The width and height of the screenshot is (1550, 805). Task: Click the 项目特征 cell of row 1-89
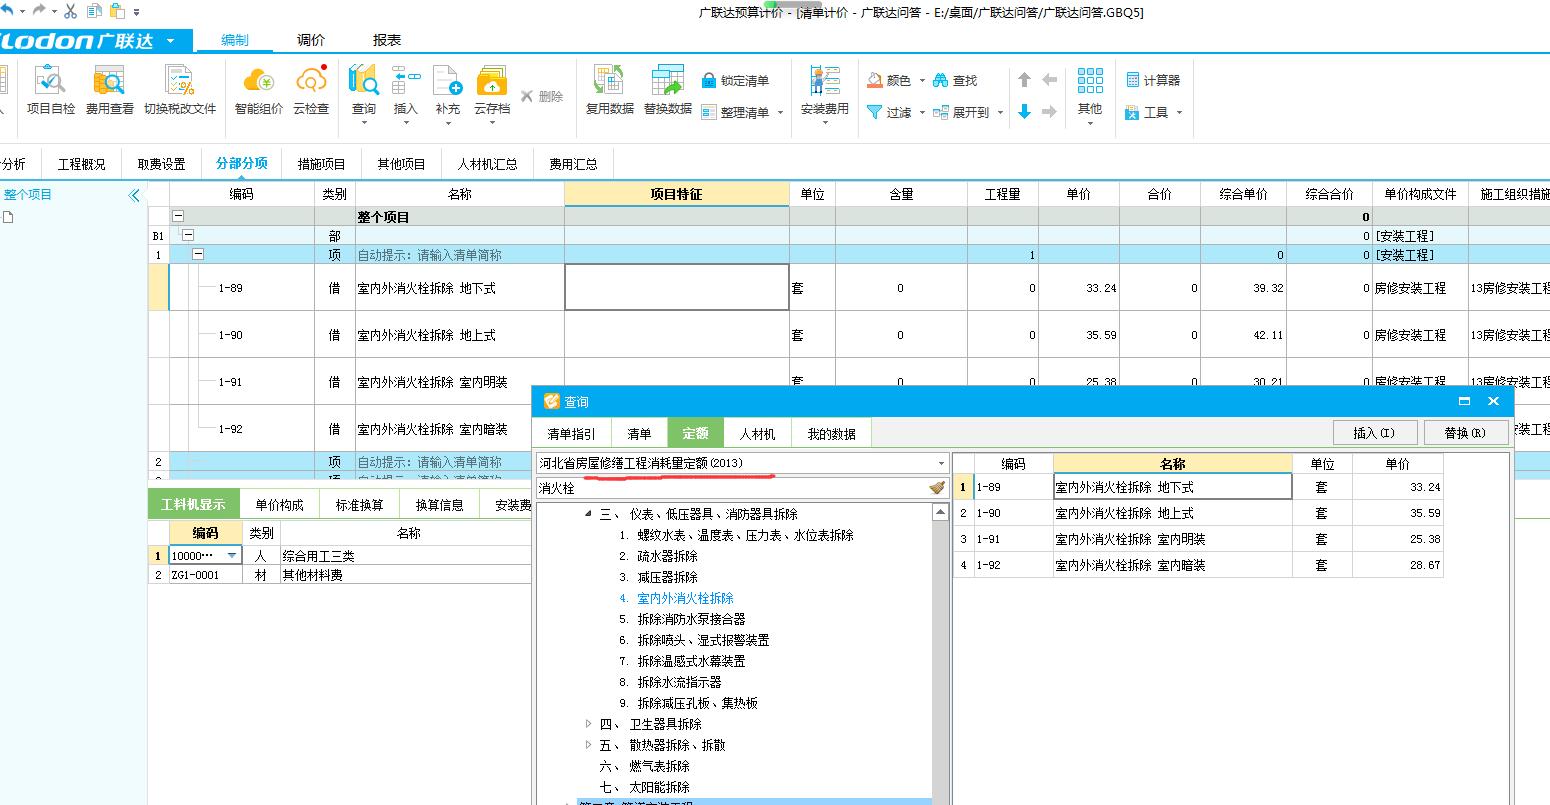[x=677, y=288]
